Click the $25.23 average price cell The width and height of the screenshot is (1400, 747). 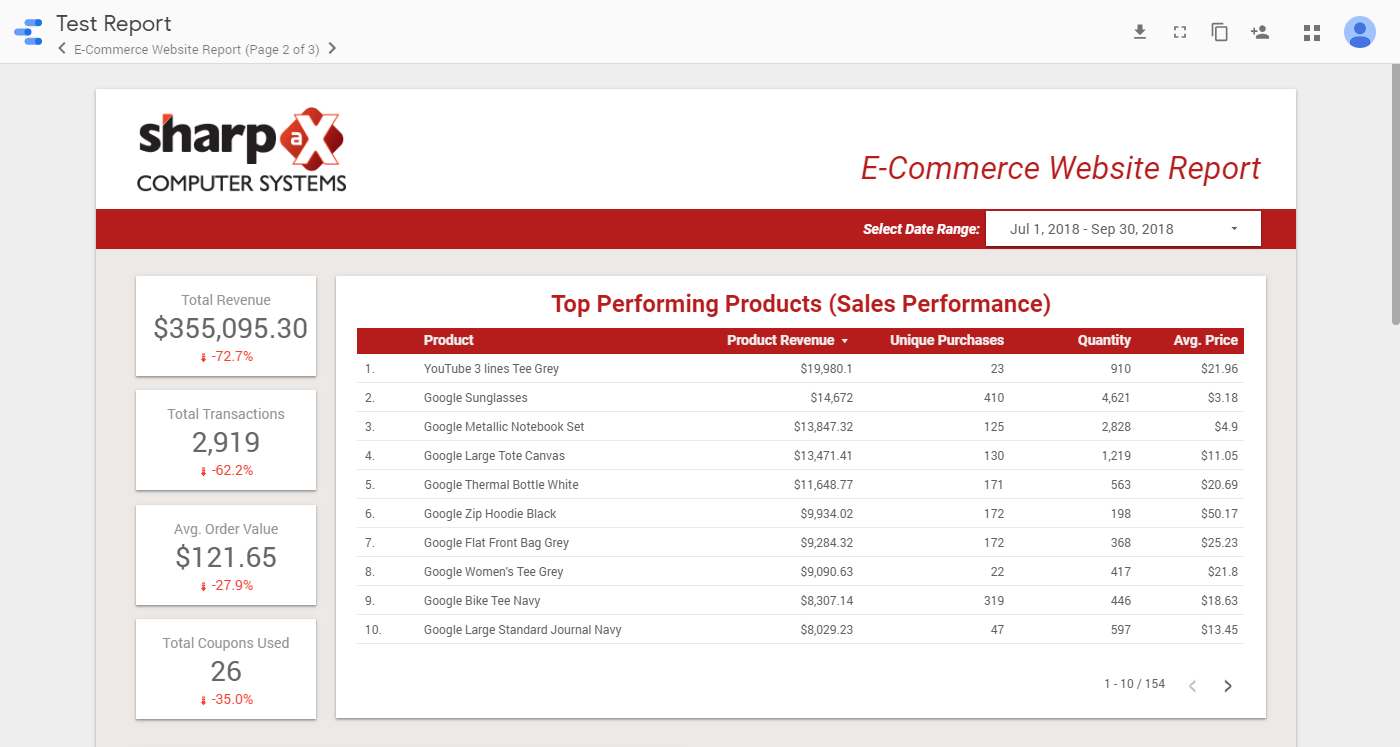coord(1220,543)
